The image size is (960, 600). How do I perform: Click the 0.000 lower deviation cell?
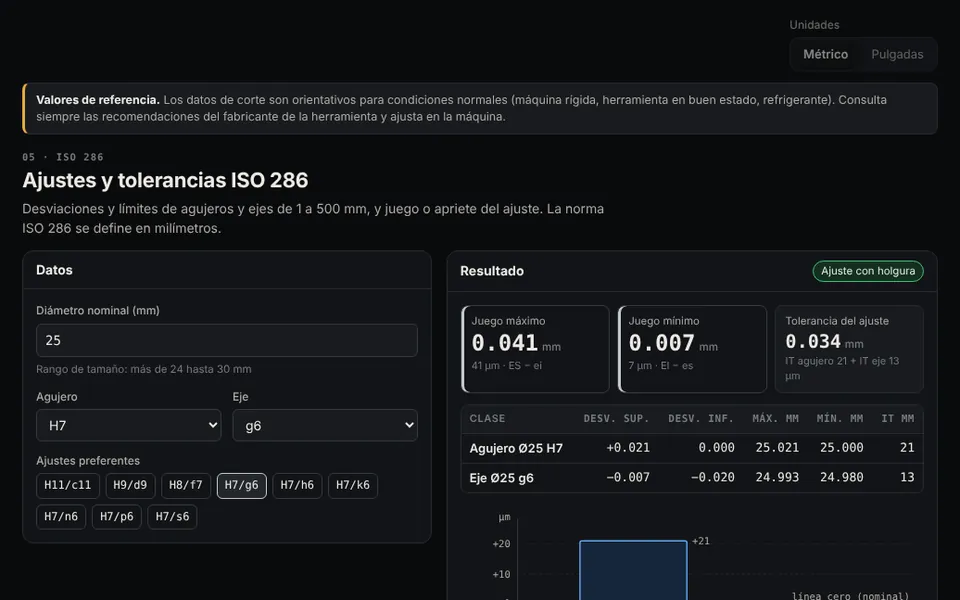(716, 448)
